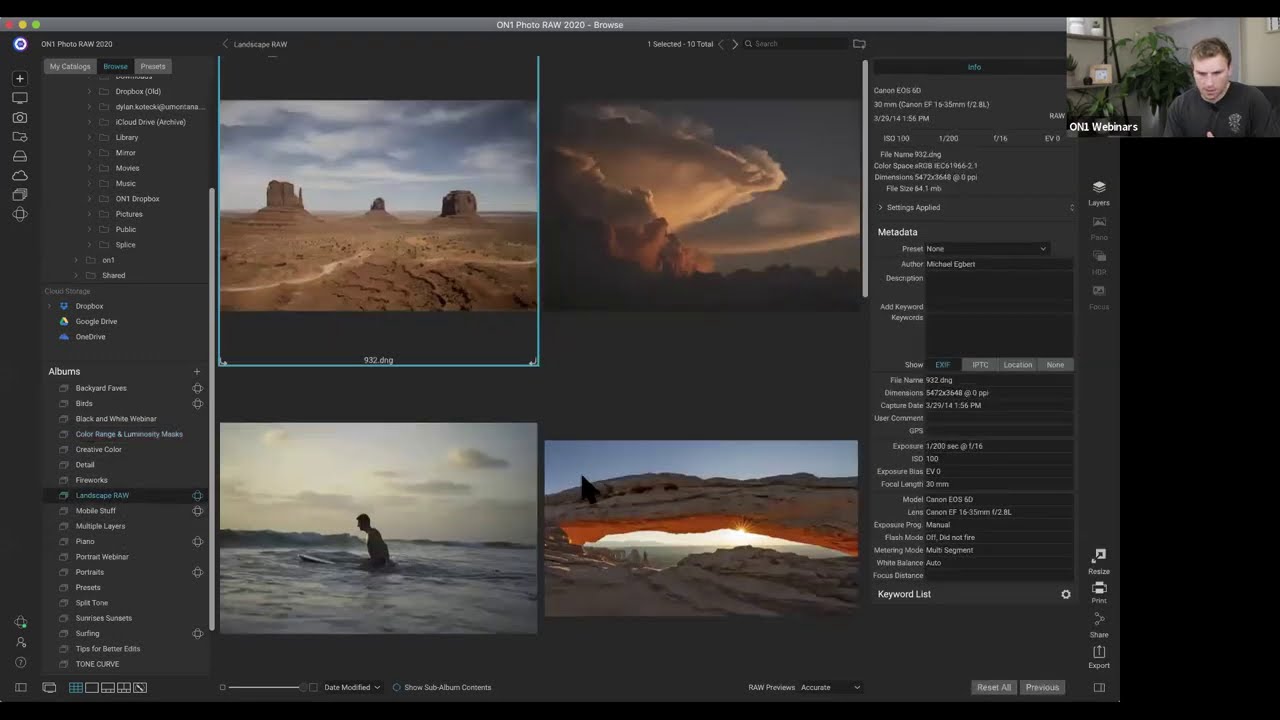1280x720 pixels.
Task: Open the Resize module icon
Action: [x=1099, y=561]
